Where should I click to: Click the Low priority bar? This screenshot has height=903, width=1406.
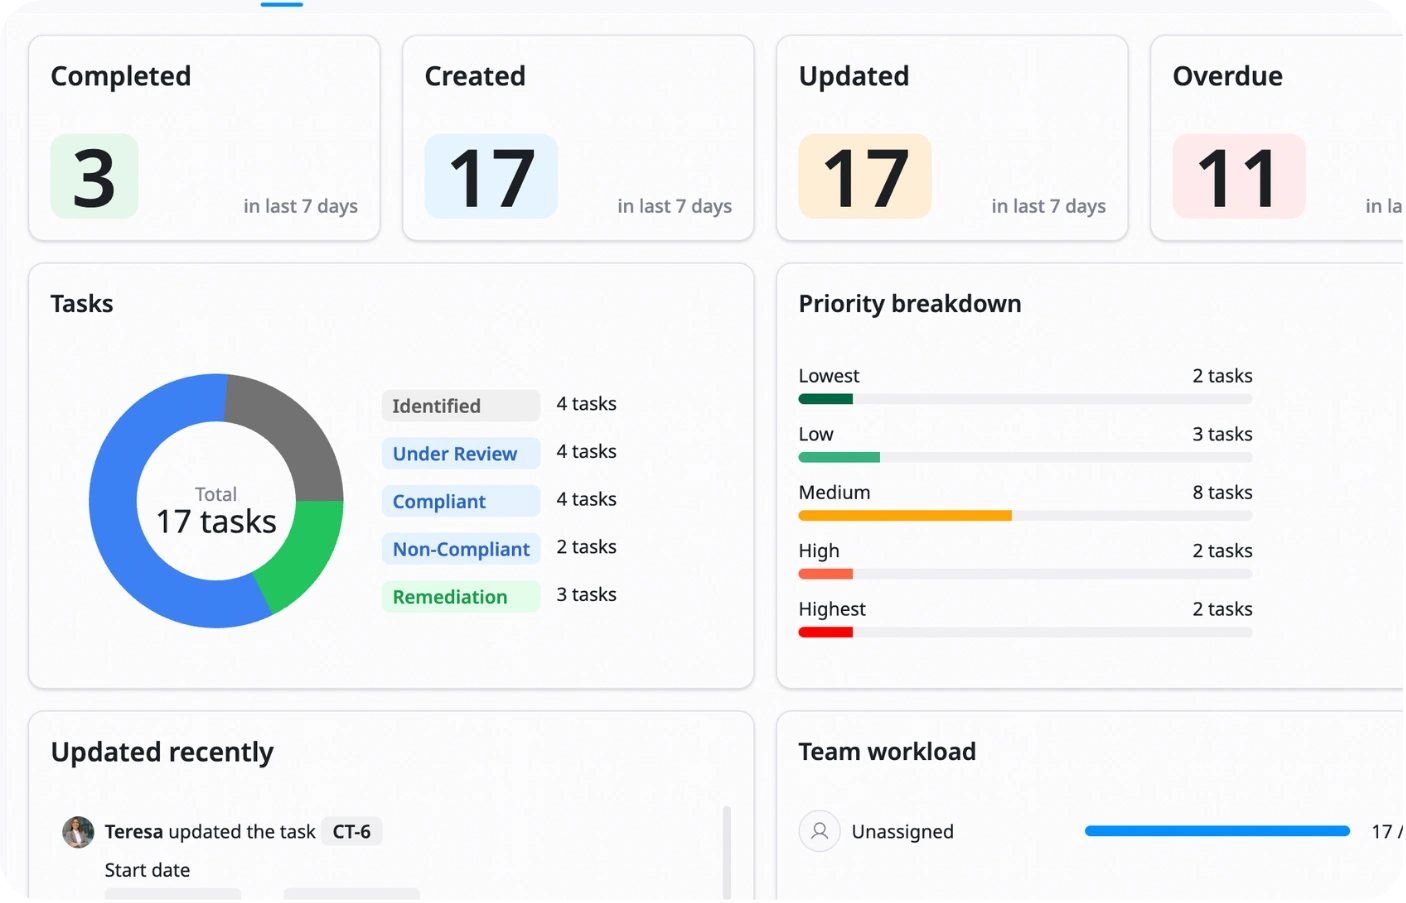(1025, 458)
